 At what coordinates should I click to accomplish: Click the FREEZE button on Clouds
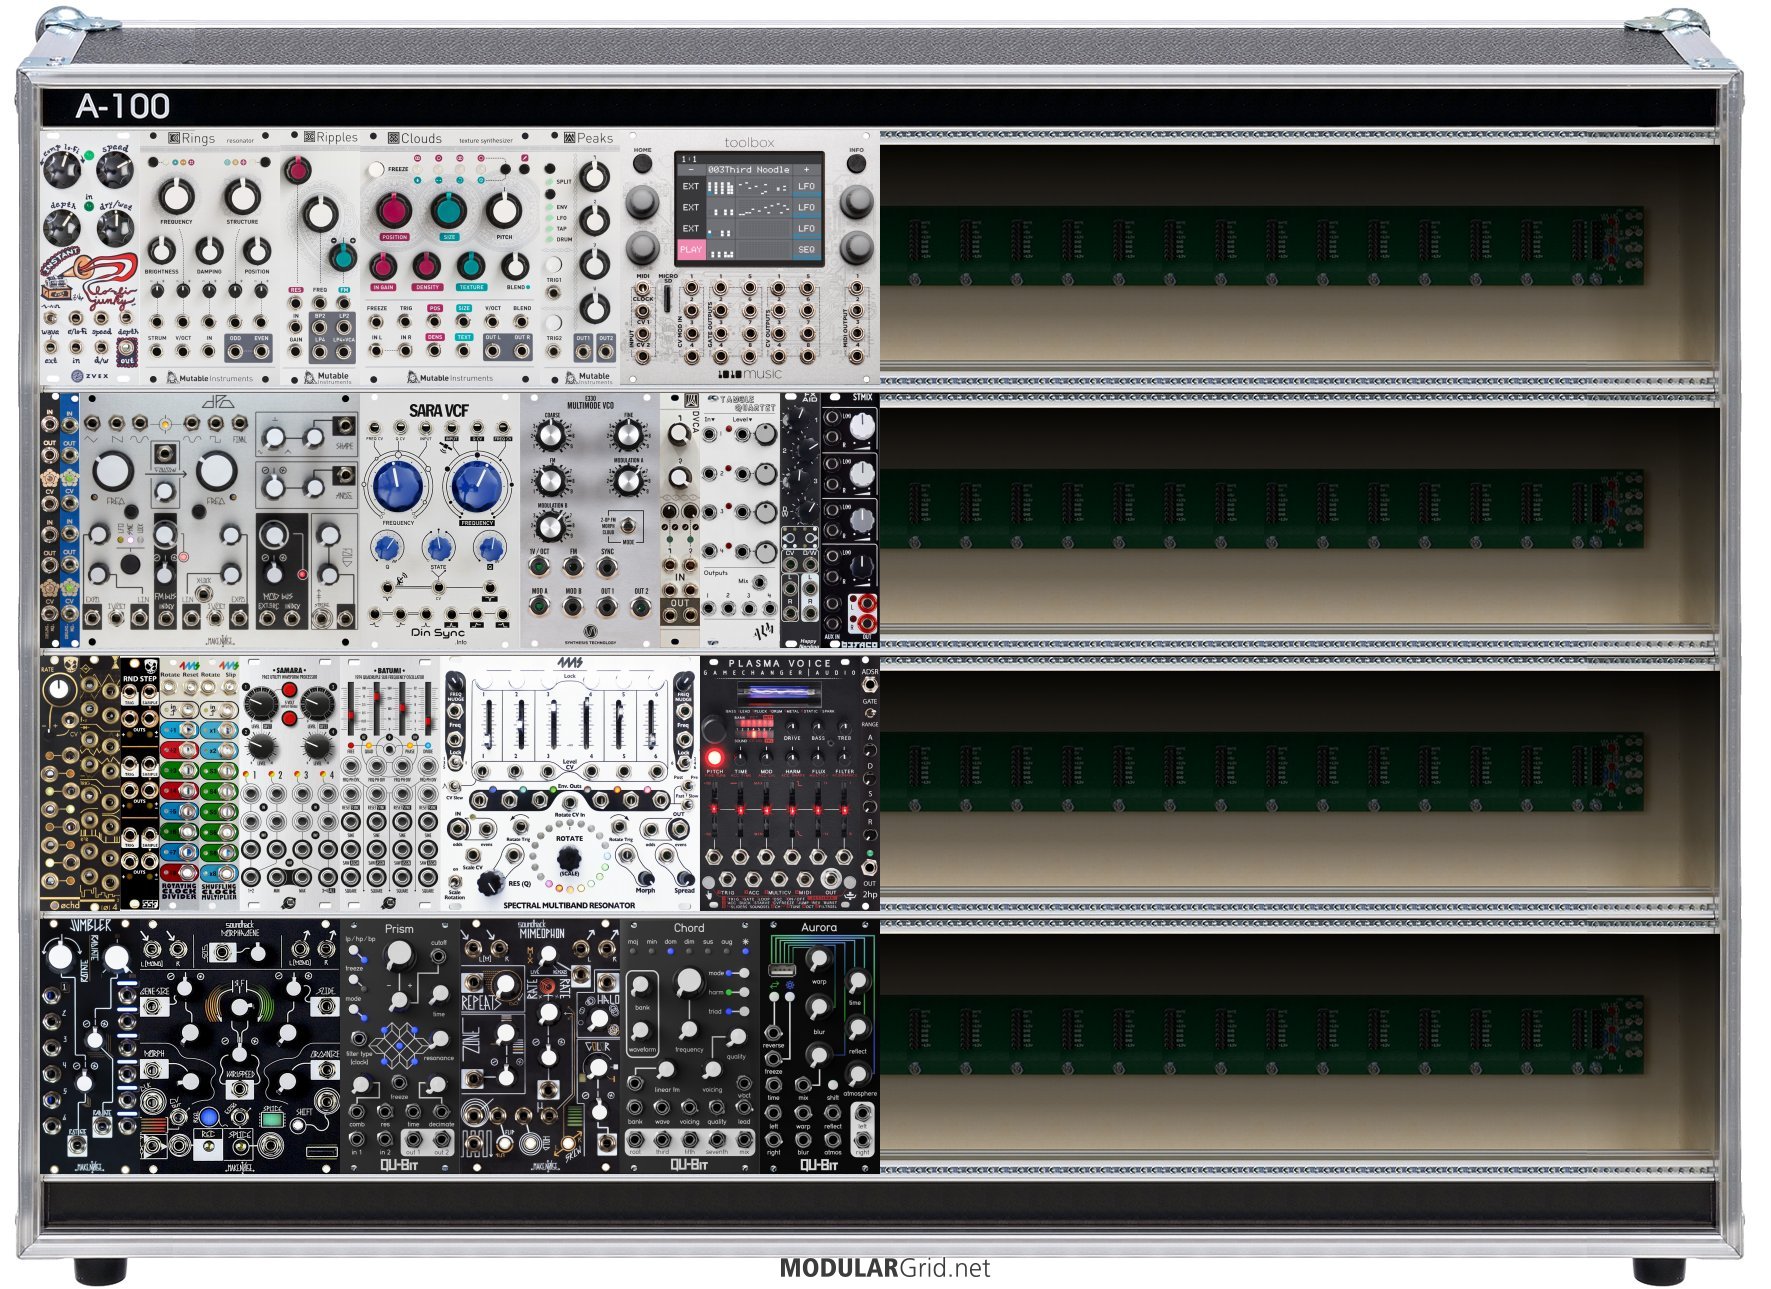pyautogui.click(x=376, y=170)
